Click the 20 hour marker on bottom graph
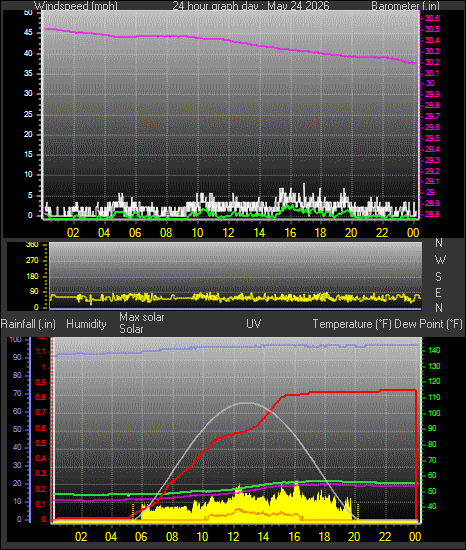466x550 pixels. [x=354, y=536]
